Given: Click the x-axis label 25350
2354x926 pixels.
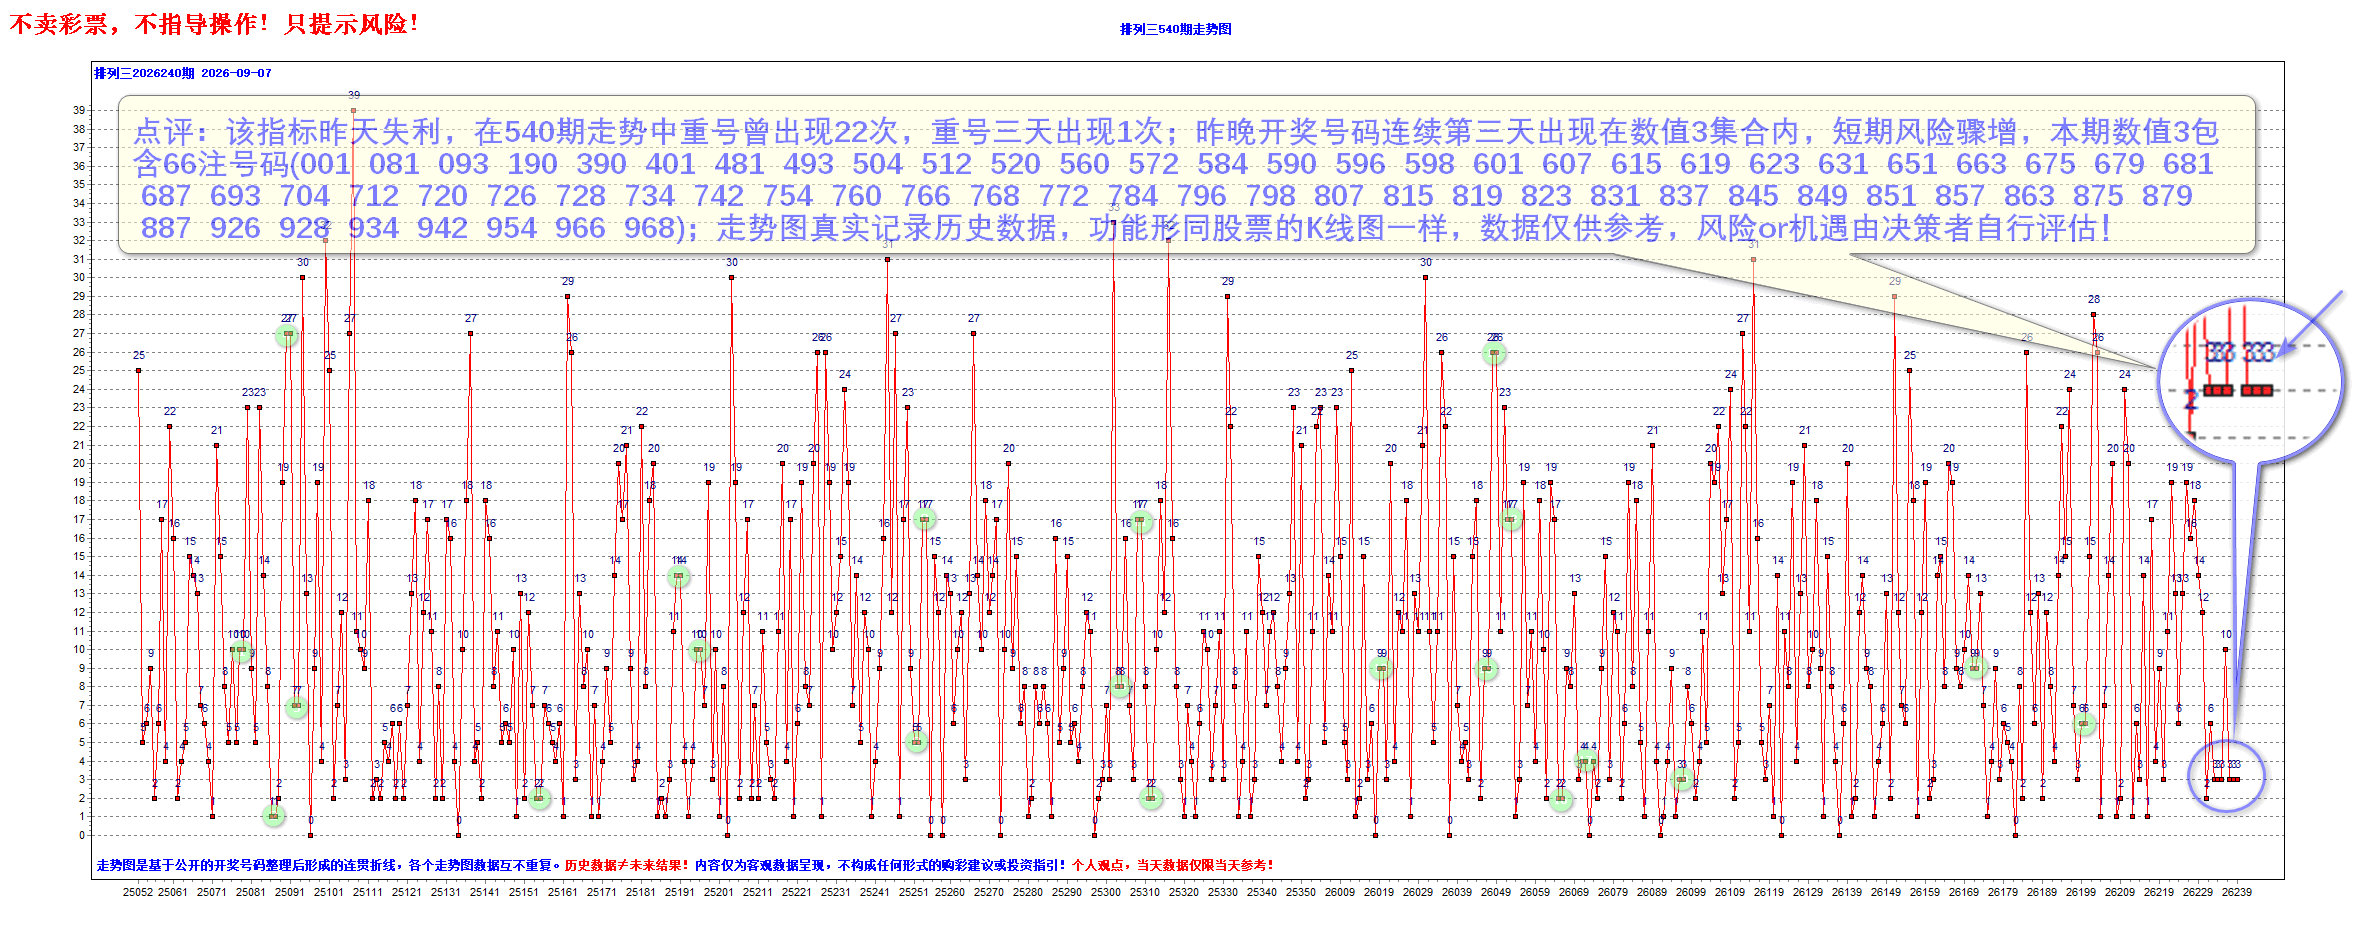Looking at the screenshot, I should point(1301,892).
